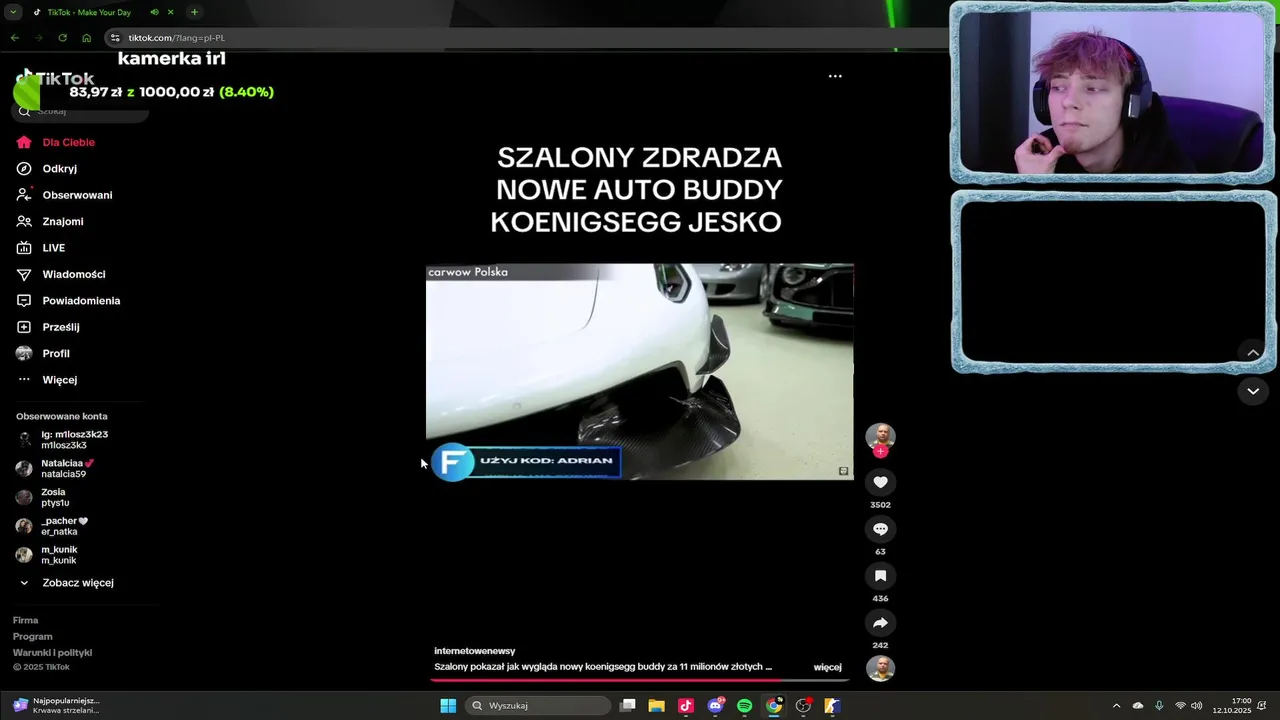Open the internetowenewsy profile link
The height and width of the screenshot is (720, 1280).
pyautogui.click(x=475, y=651)
